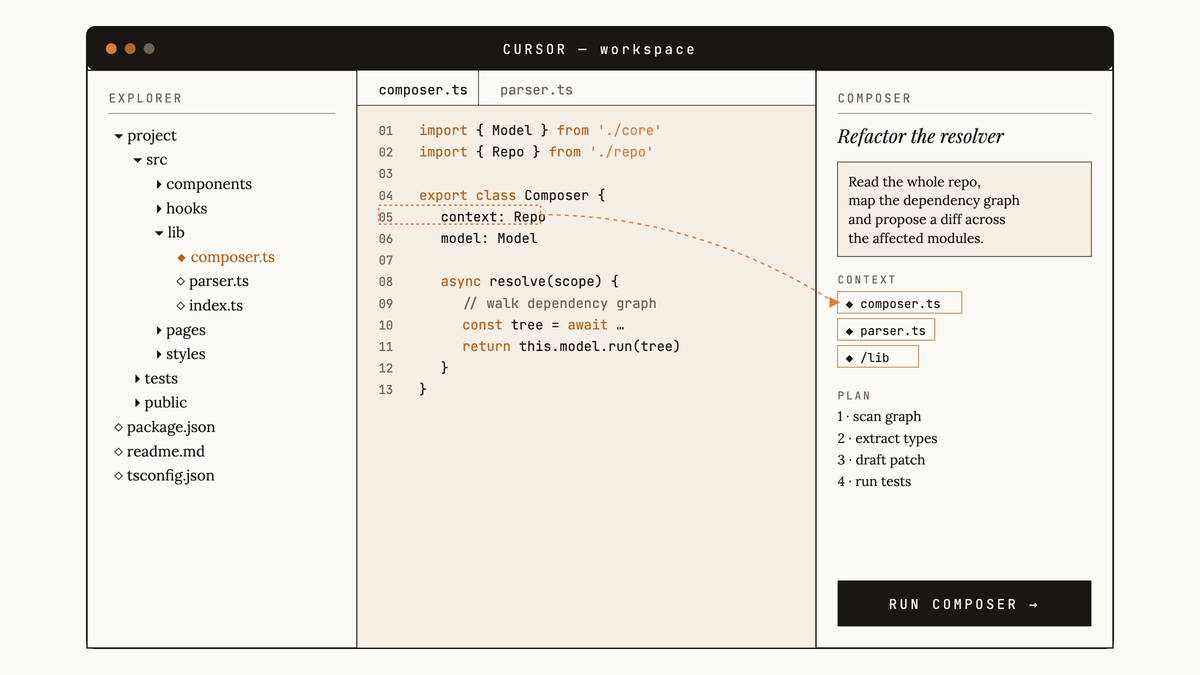Click plan step '4 · run tests'
Screen dimensions: 1200x675
[x=875, y=482]
